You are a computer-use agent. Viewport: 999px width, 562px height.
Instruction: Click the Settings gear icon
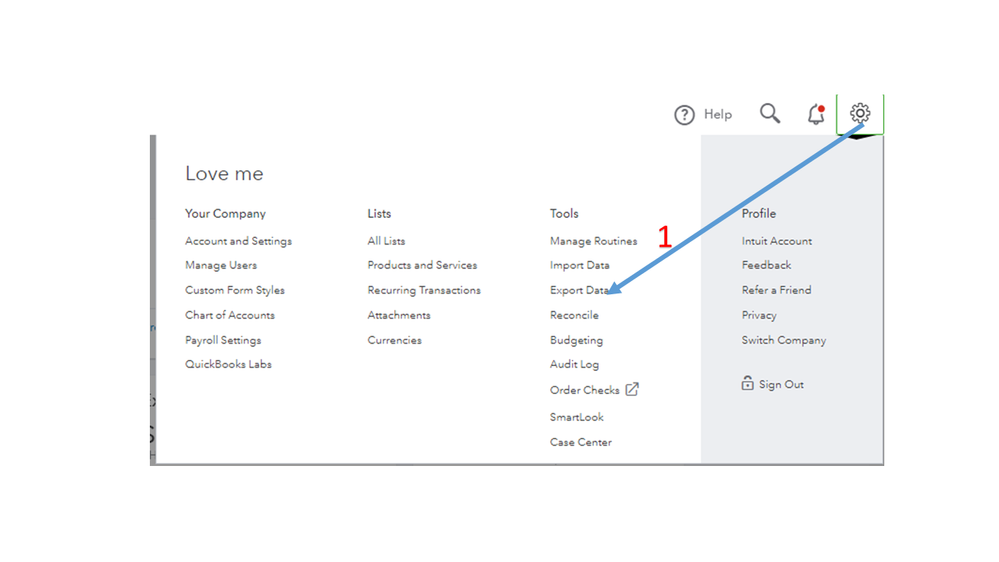tap(860, 113)
